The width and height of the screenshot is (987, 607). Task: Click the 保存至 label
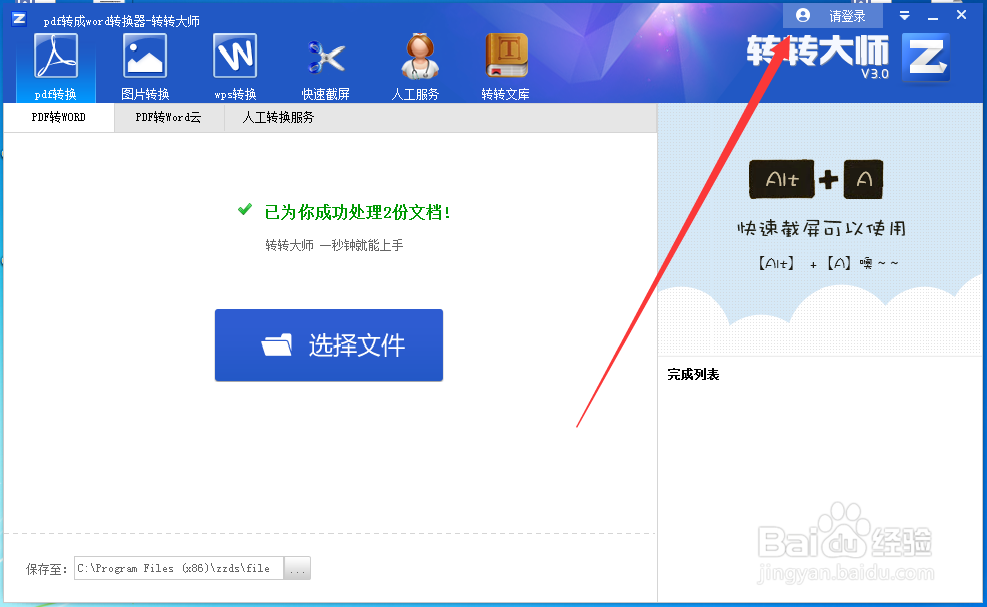(47, 569)
